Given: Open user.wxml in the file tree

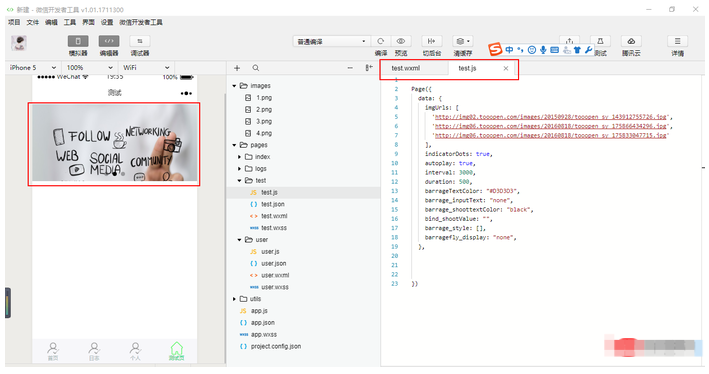Looking at the screenshot, I should click(275, 275).
